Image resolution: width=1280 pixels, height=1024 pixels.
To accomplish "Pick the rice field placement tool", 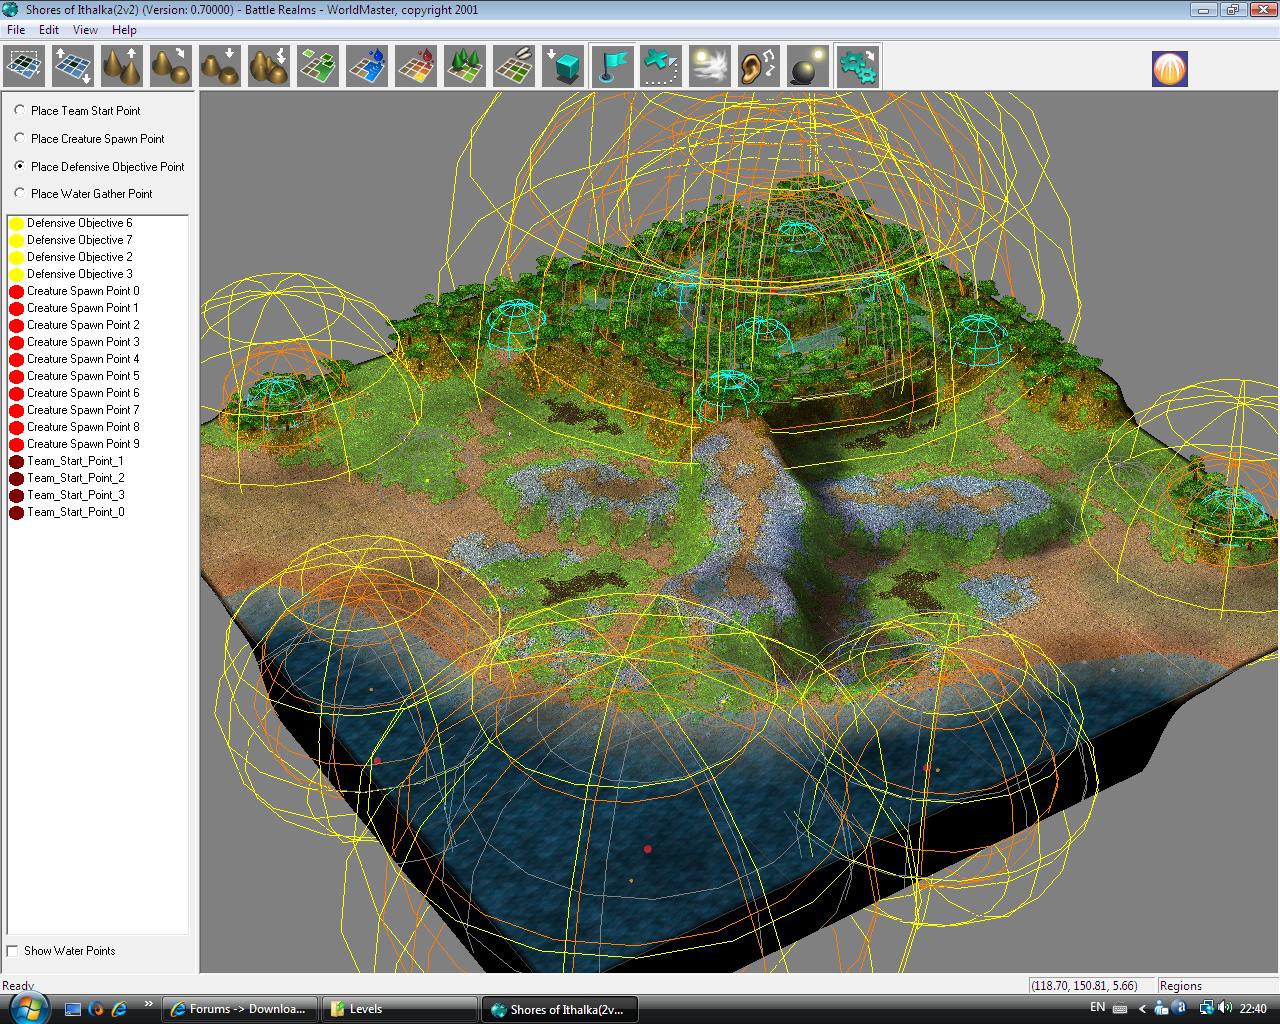I will (514, 67).
